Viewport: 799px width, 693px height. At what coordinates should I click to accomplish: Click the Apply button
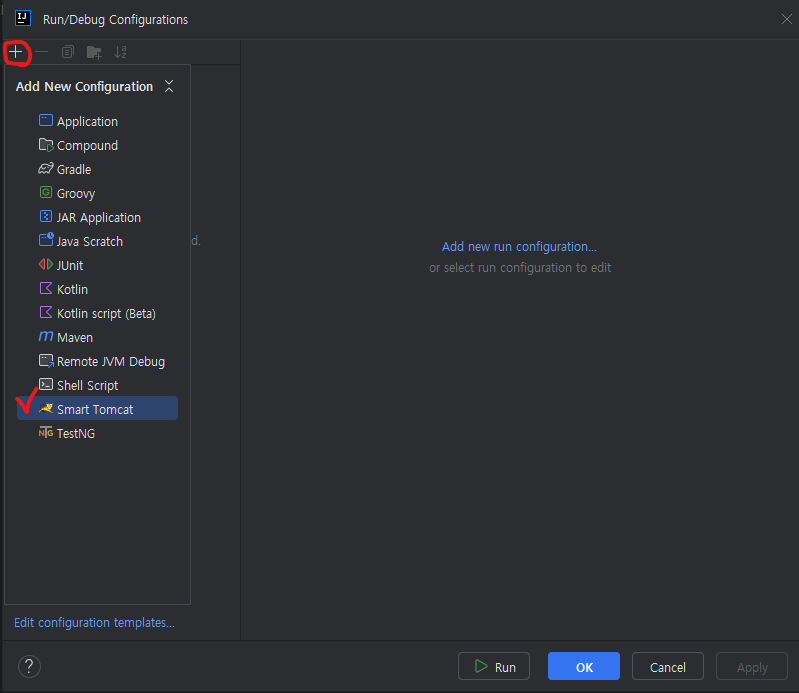[752, 667]
